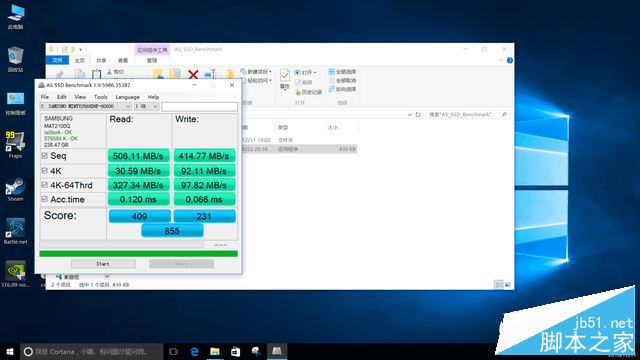
Task: Collapse the Explorer ribbon chevron
Action: (x=501, y=60)
